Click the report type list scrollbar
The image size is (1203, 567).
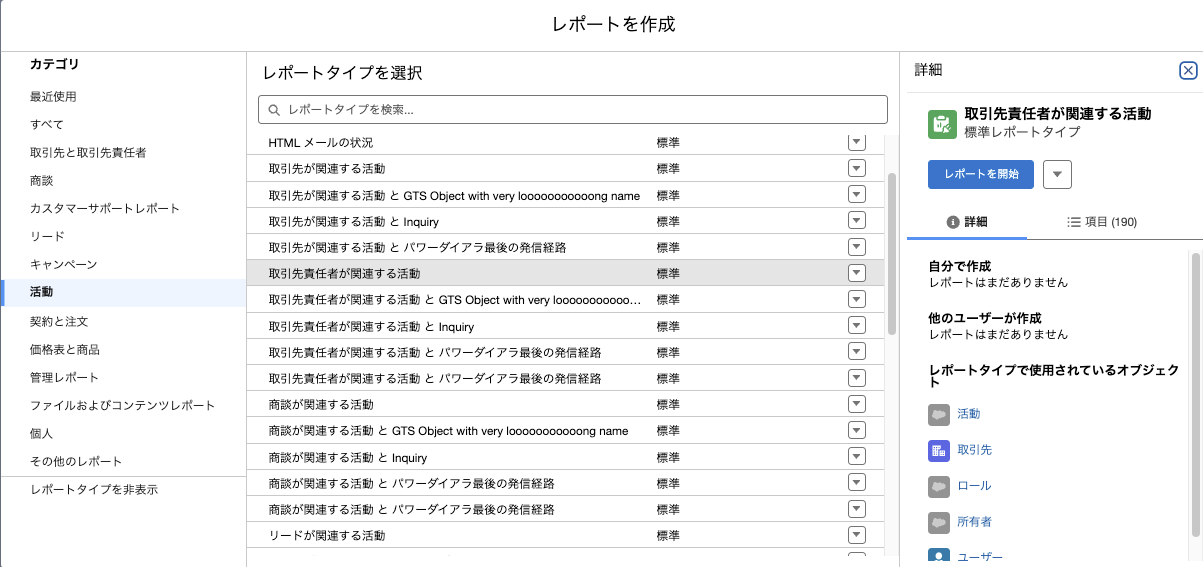coord(892,252)
